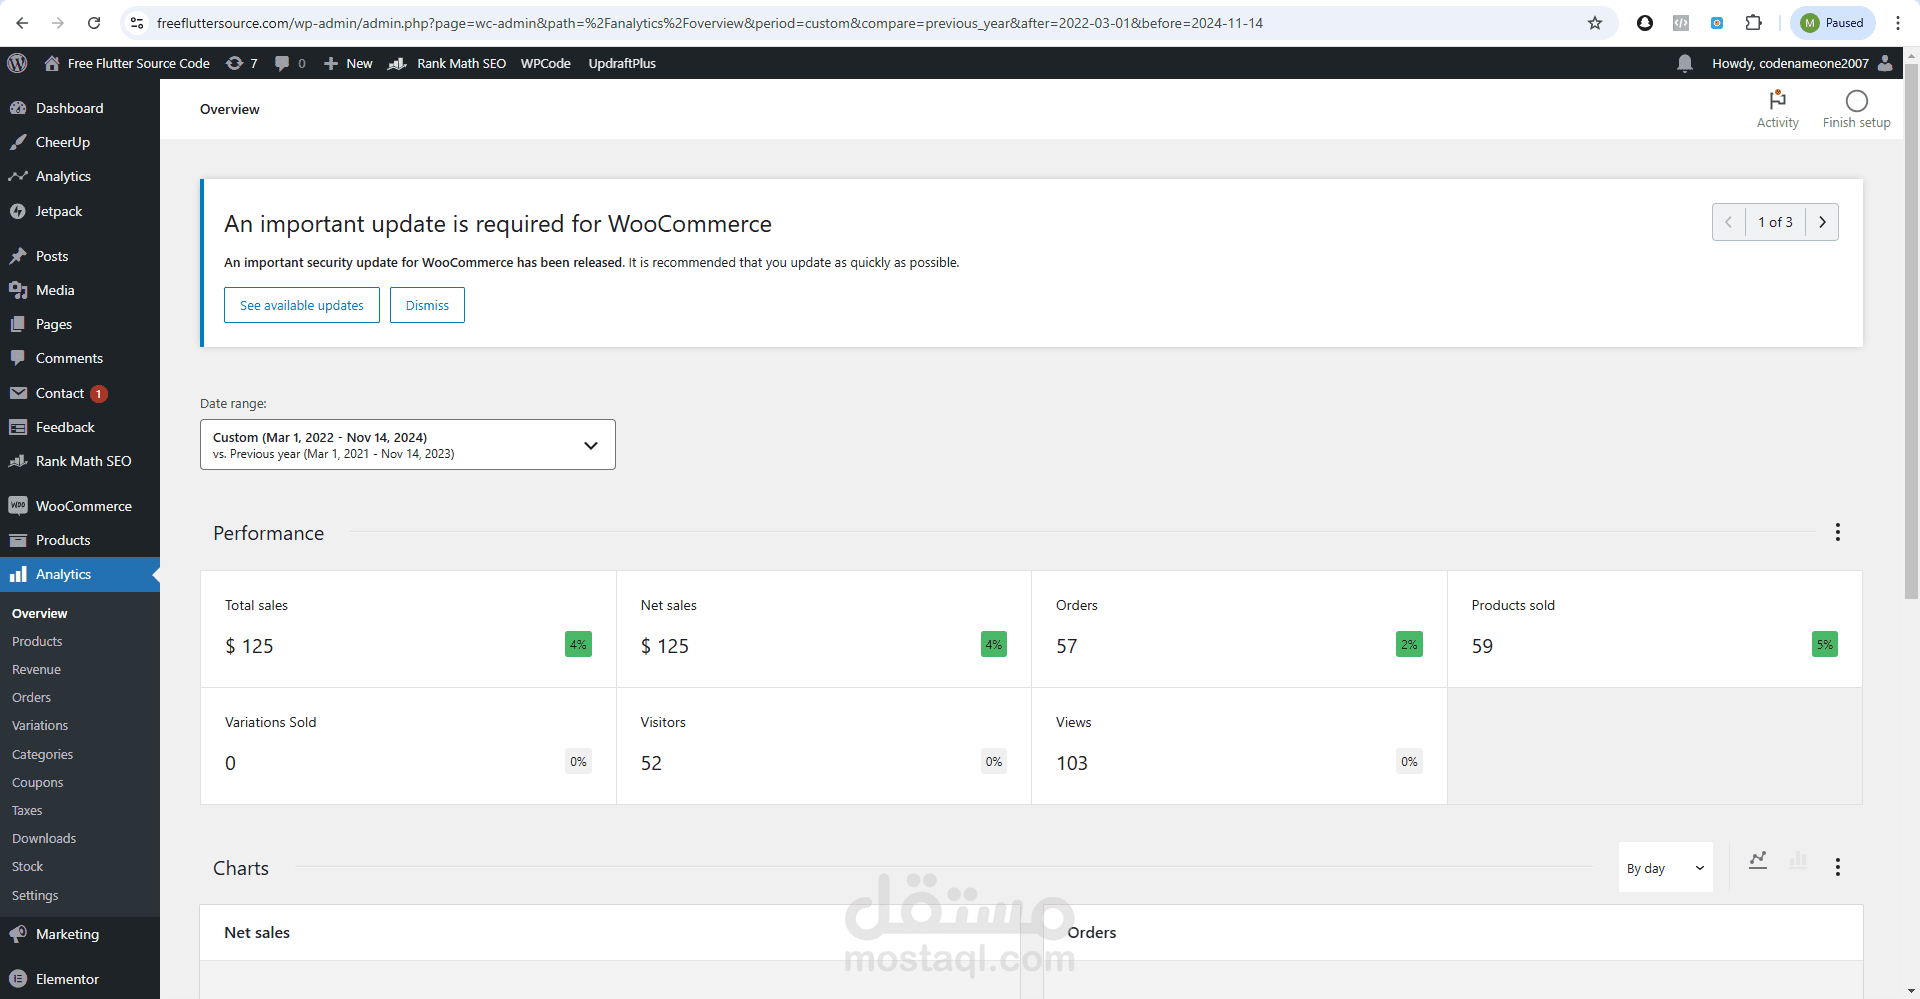The height and width of the screenshot is (999, 1920).
Task: Open Downloads analytics report
Action: [x=44, y=838]
